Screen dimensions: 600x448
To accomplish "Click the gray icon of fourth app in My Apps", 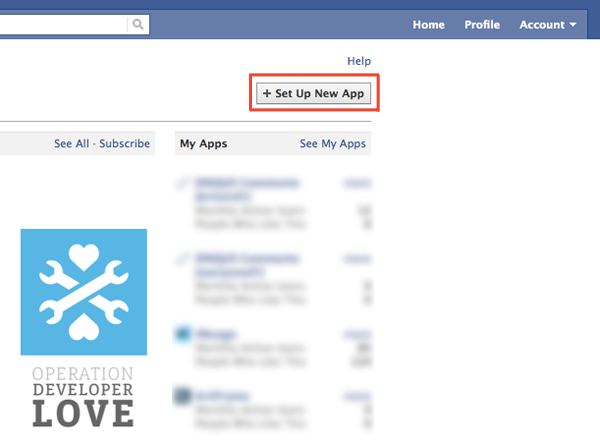I will 183,398.
